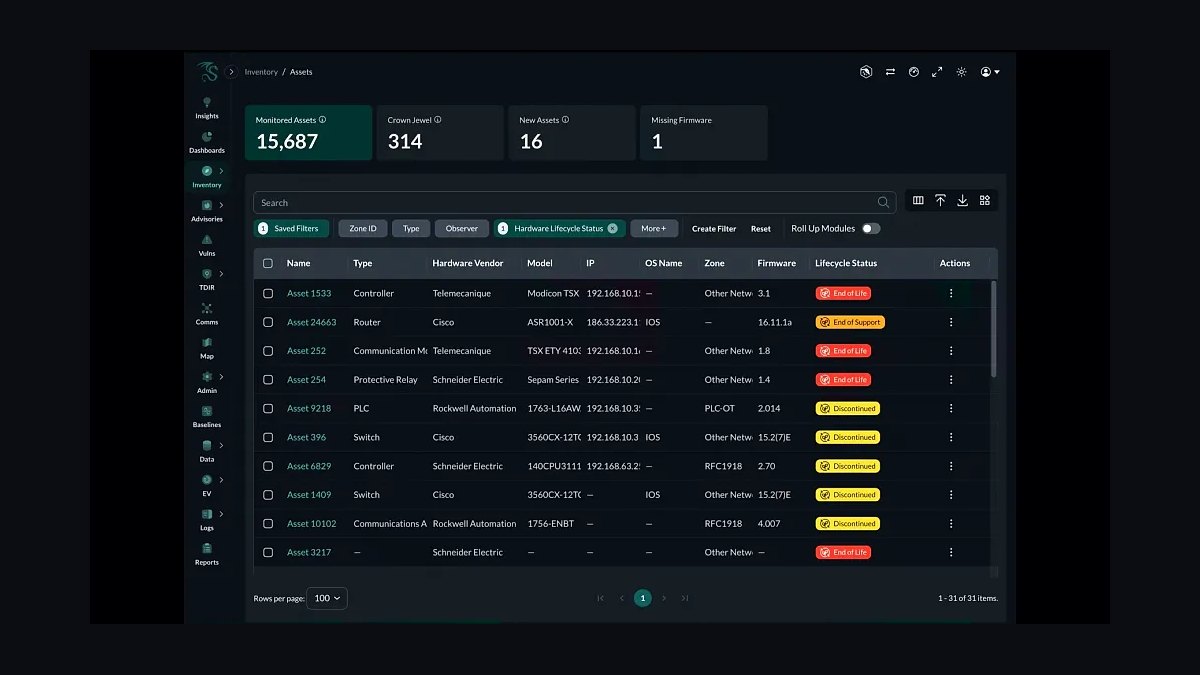Remove the Hardware Lifecycle Status filter

613,228
